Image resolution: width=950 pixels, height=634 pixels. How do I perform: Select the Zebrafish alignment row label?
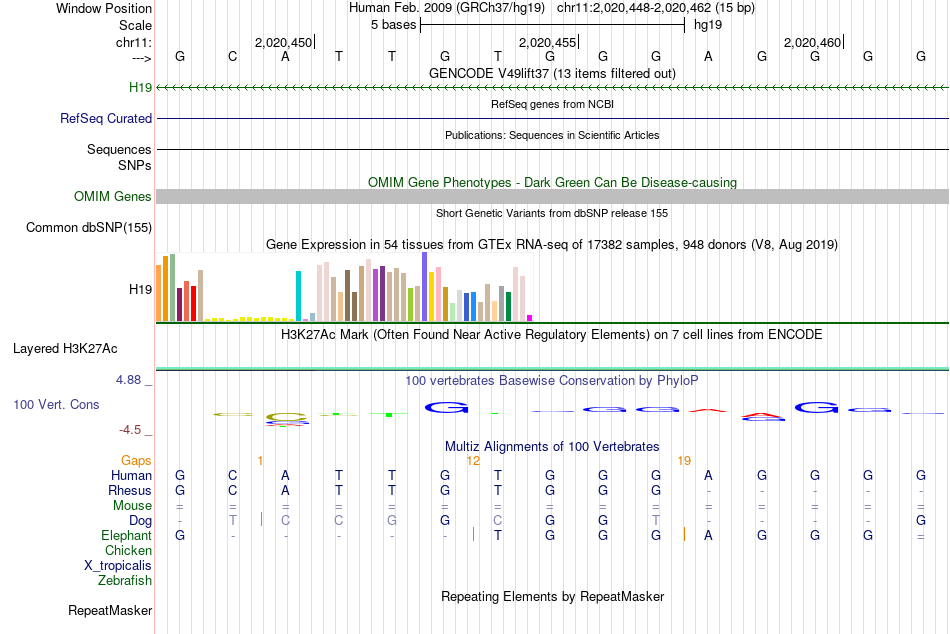[125, 580]
